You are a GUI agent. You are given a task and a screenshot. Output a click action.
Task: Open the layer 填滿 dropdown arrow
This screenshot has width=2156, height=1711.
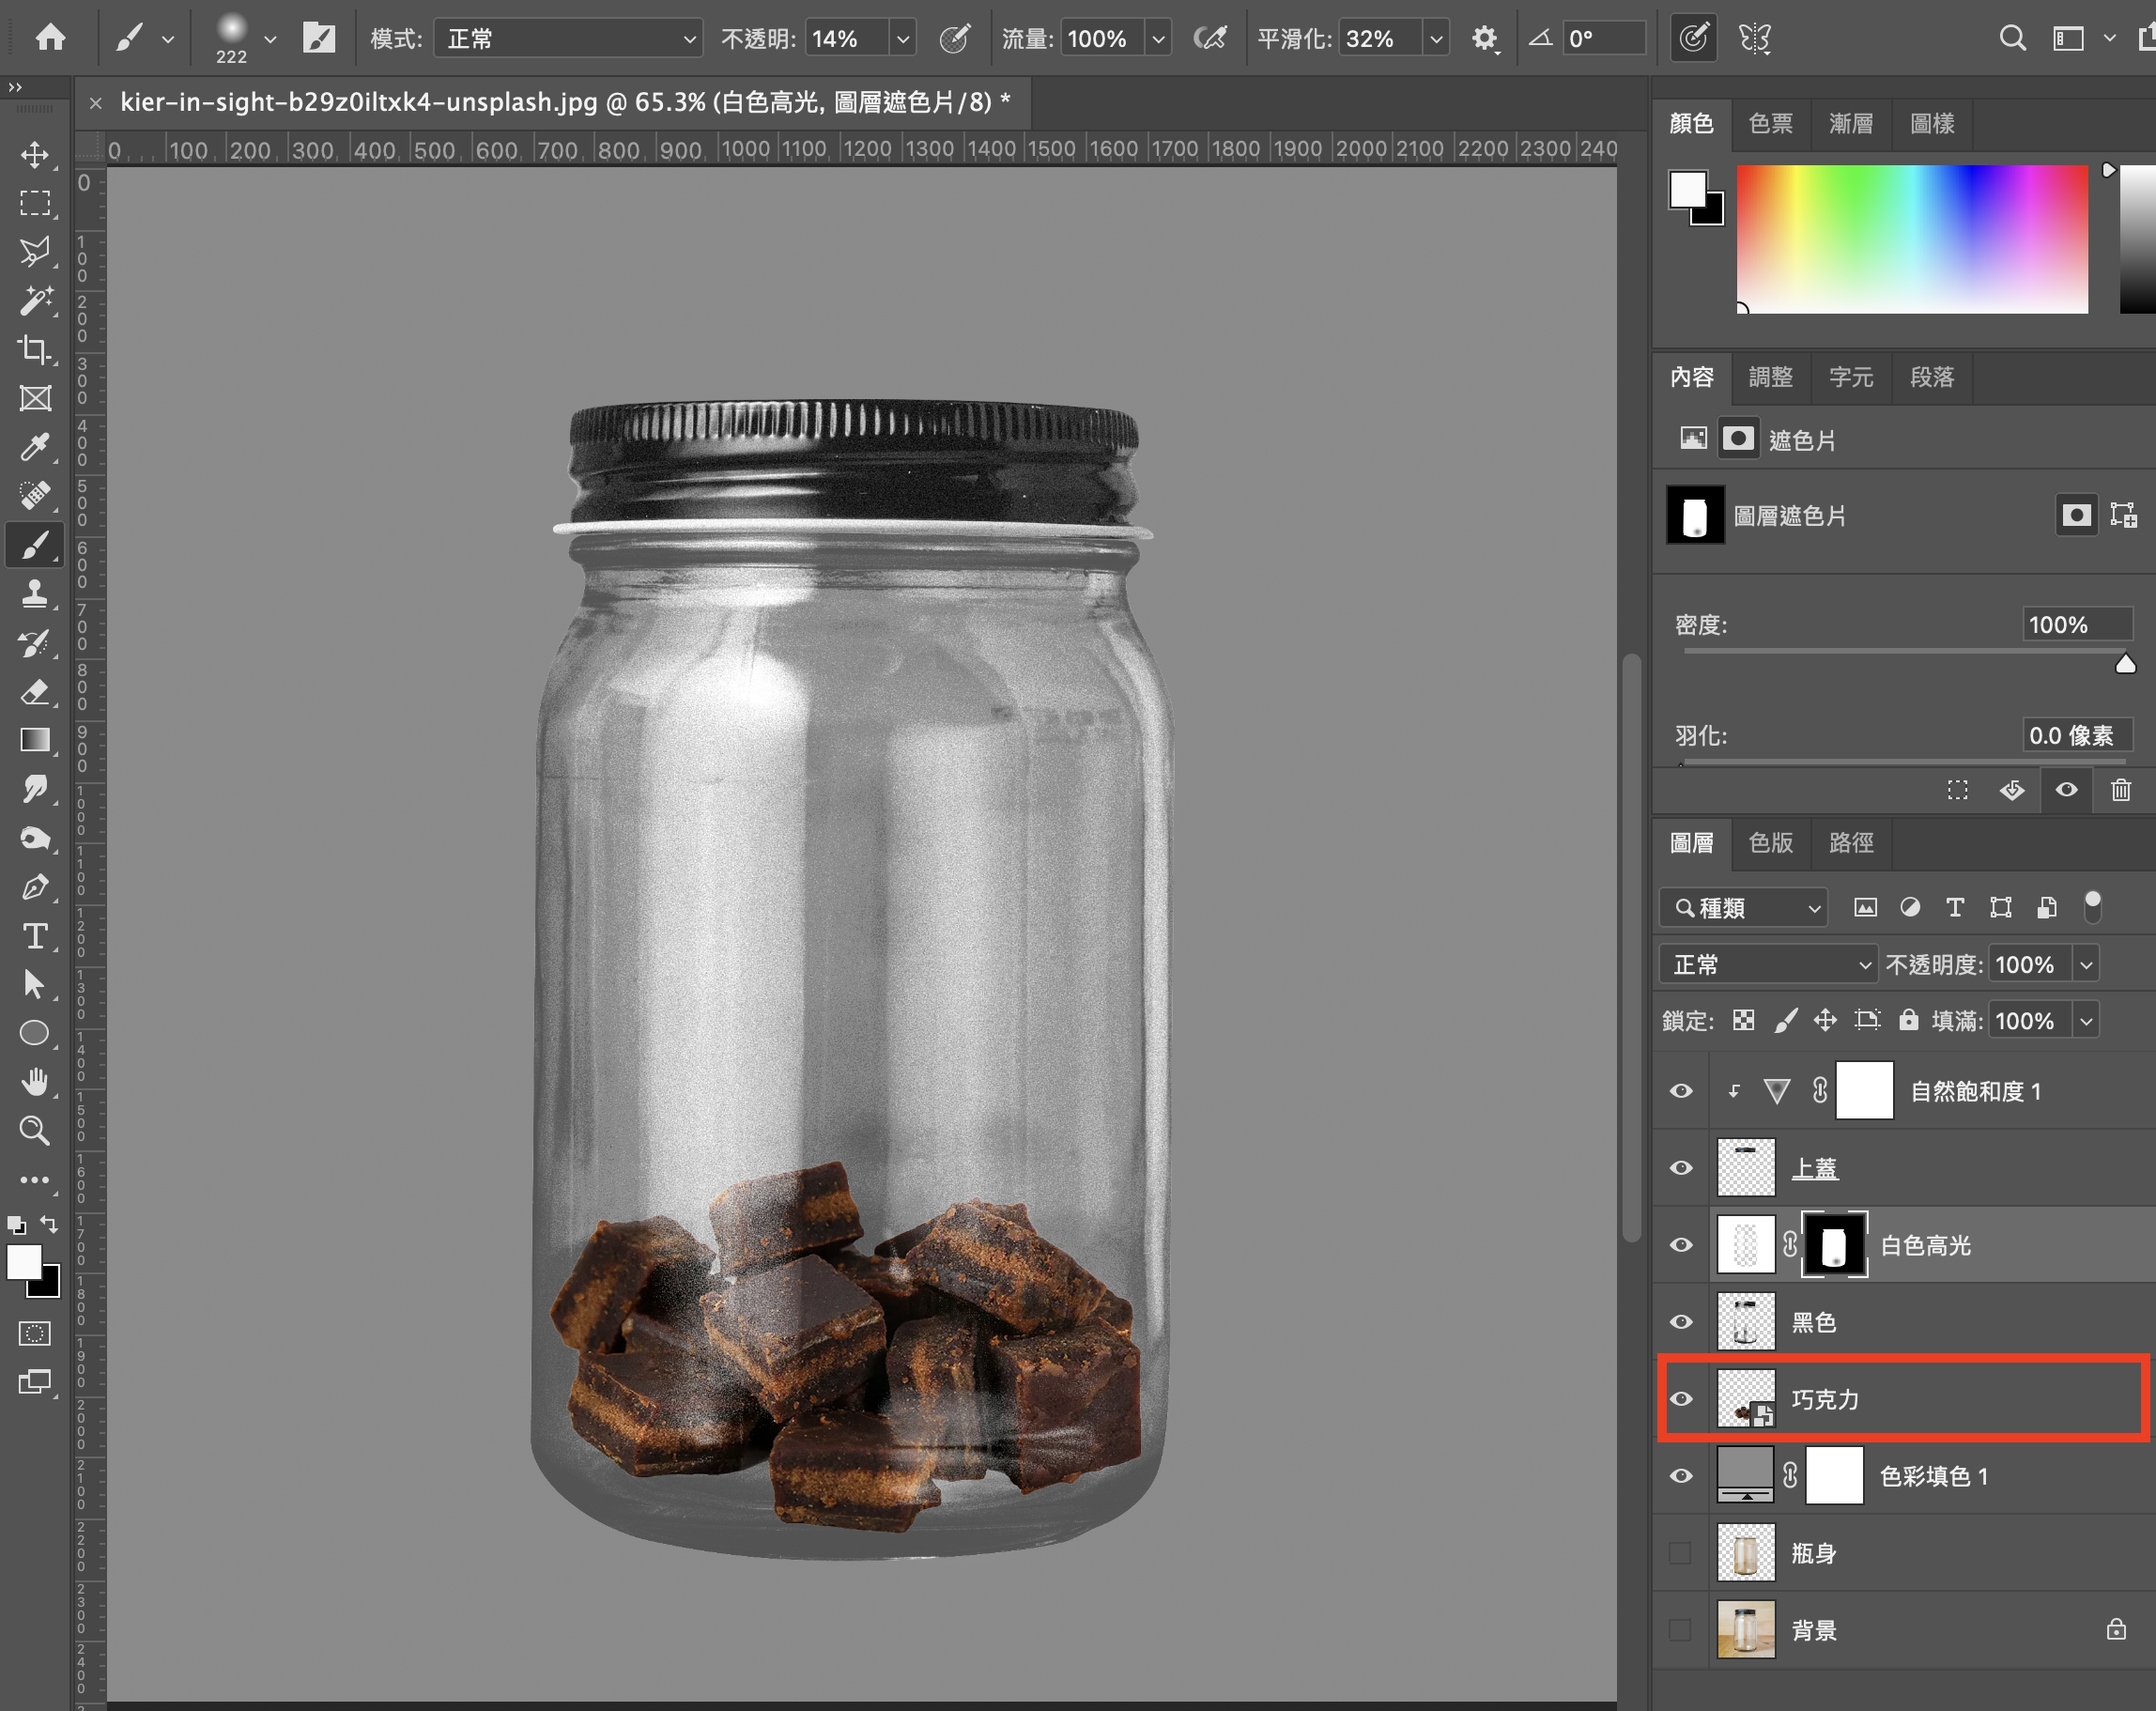(x=2086, y=1021)
